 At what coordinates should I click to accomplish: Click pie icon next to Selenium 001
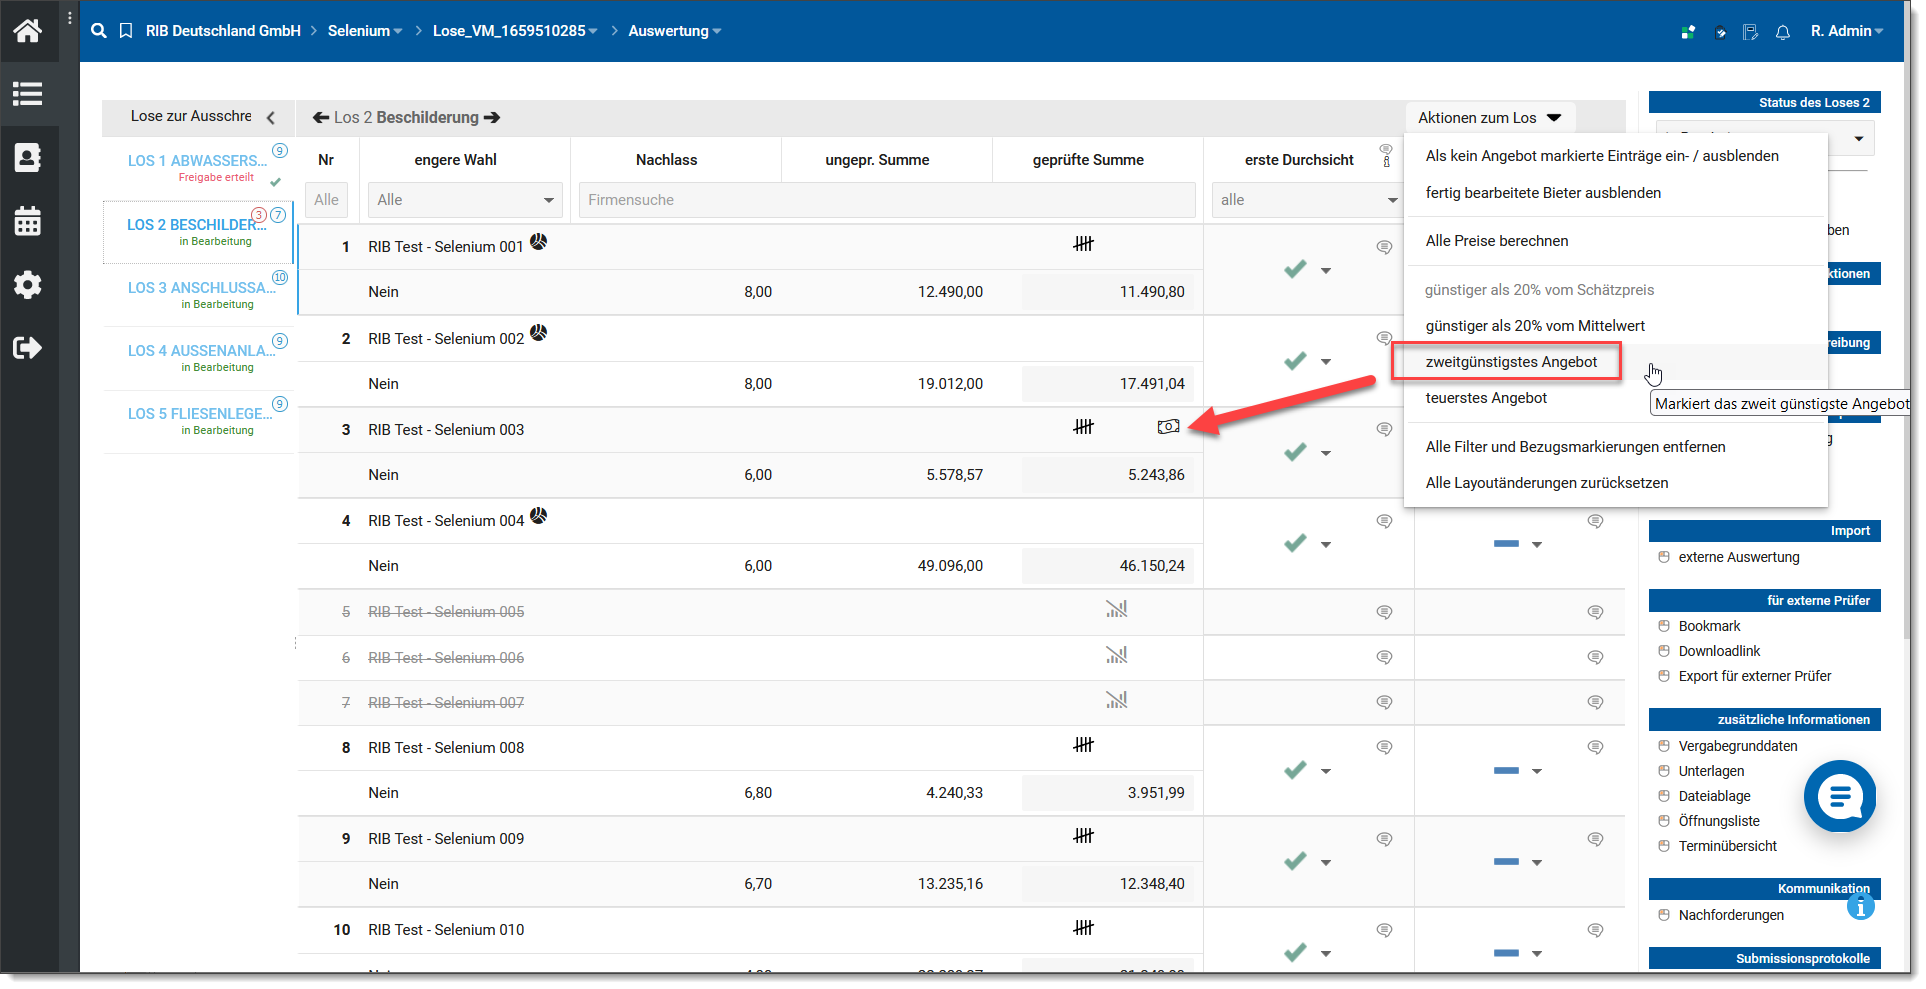539,242
